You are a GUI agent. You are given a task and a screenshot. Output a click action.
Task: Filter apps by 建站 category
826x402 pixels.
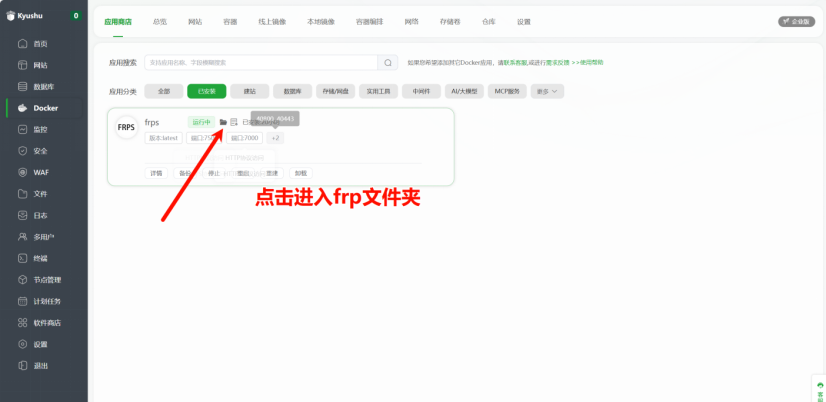(250, 91)
